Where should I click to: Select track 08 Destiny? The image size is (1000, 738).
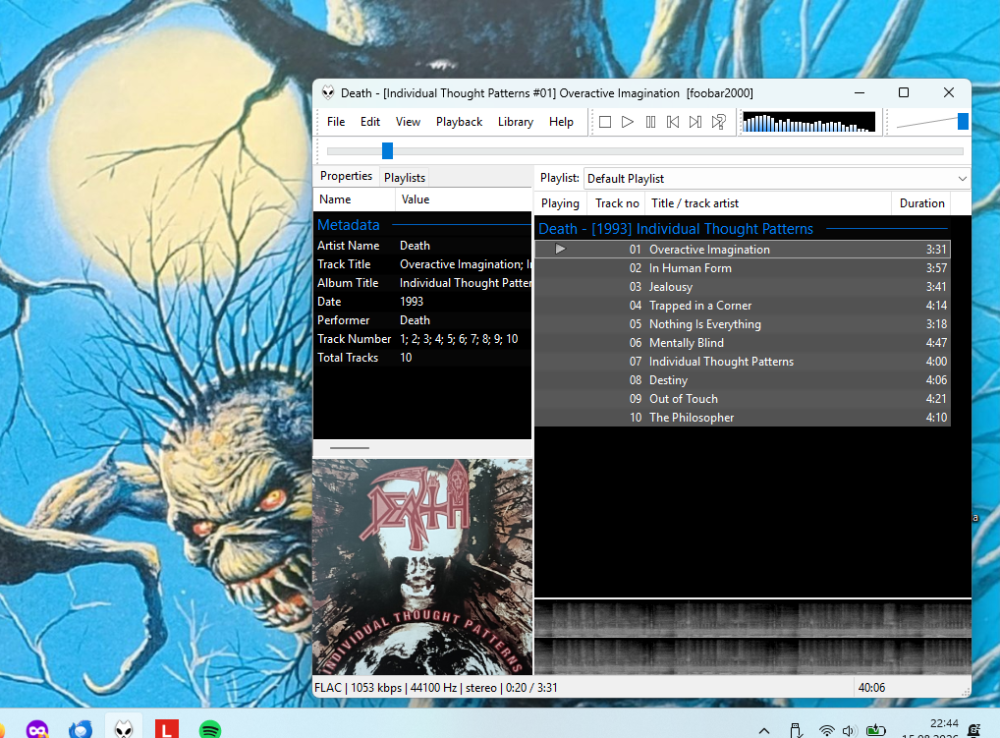click(x=742, y=380)
